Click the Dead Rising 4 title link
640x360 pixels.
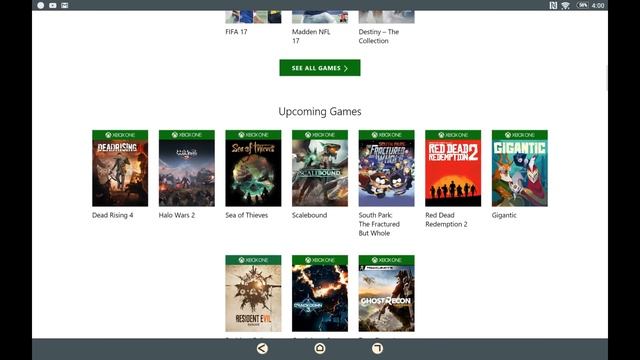coord(113,215)
